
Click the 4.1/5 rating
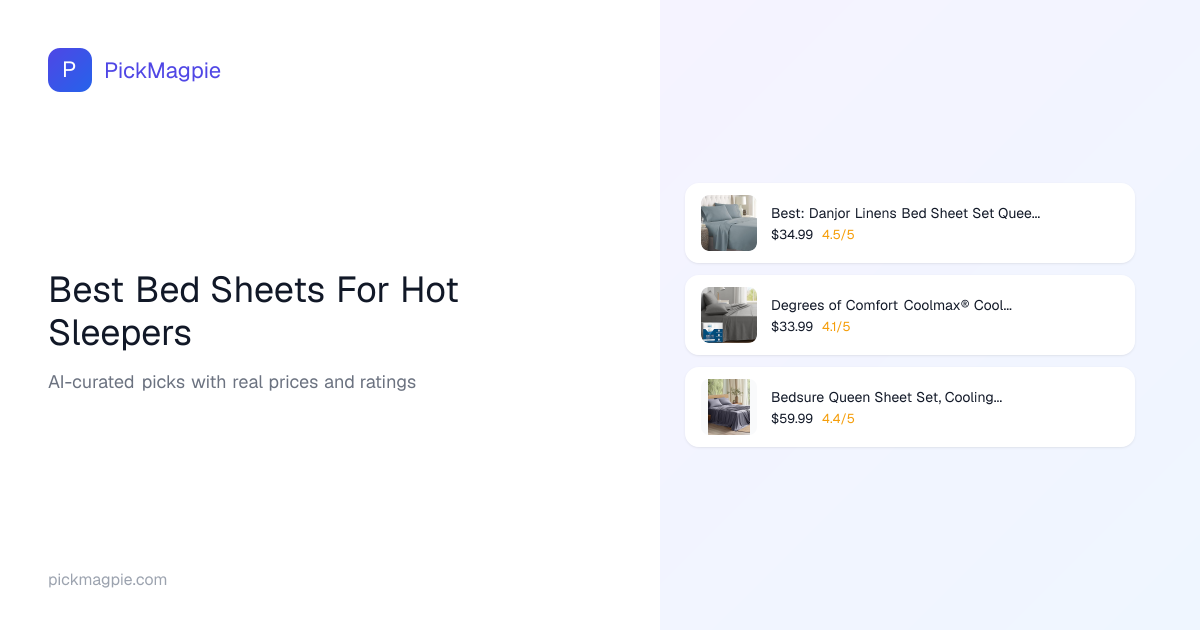[838, 327]
